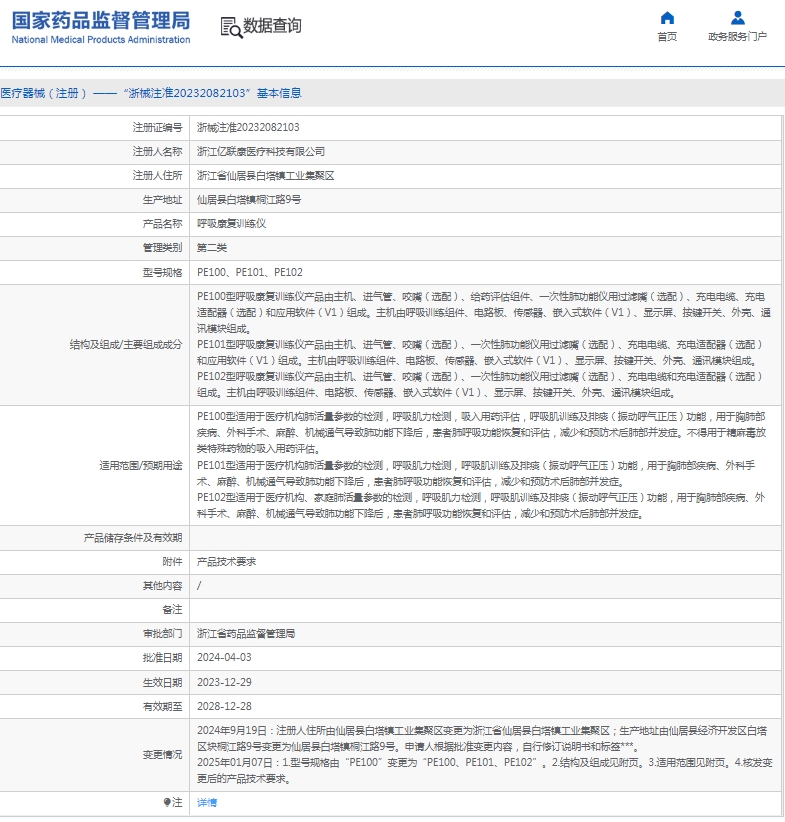Click the 适用范围/预期用途 label
Viewport: 785px width, 822px height.
[x=141, y=466]
